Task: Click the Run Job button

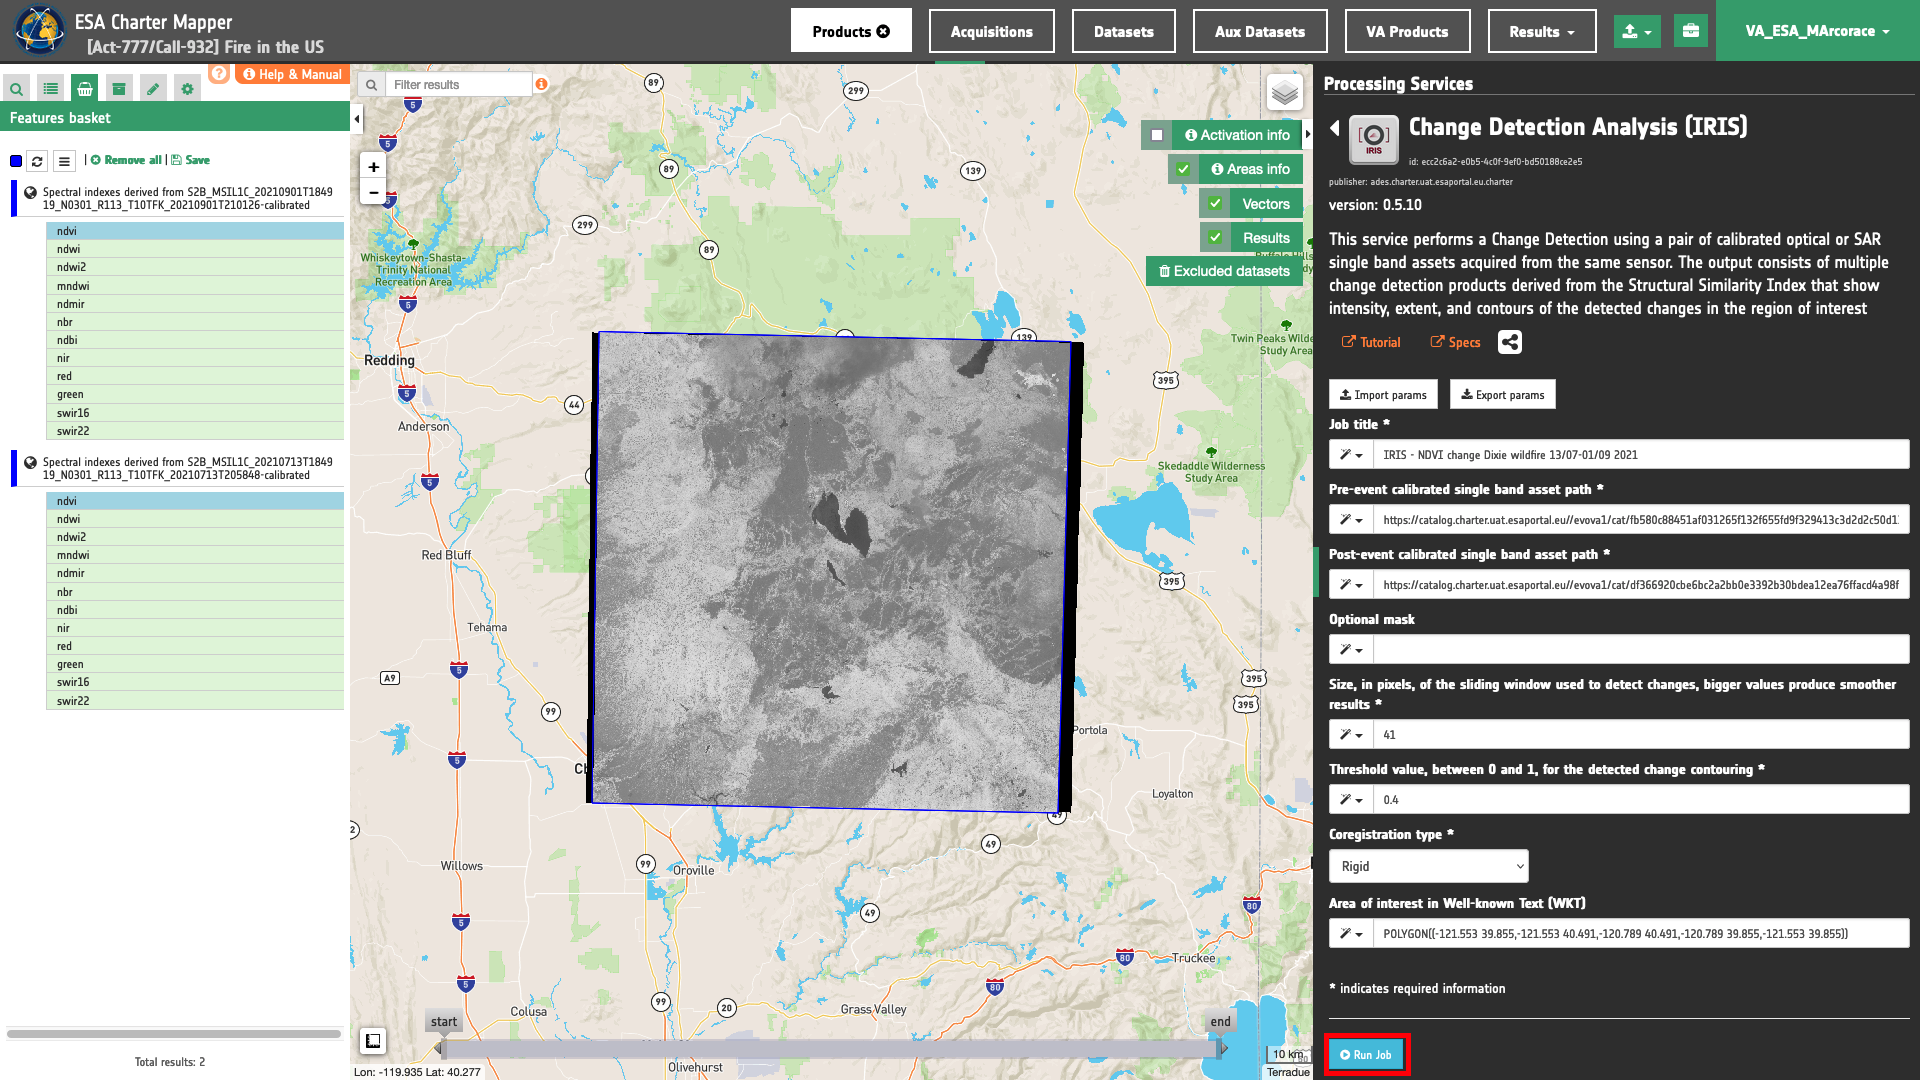Action: coord(1366,1055)
